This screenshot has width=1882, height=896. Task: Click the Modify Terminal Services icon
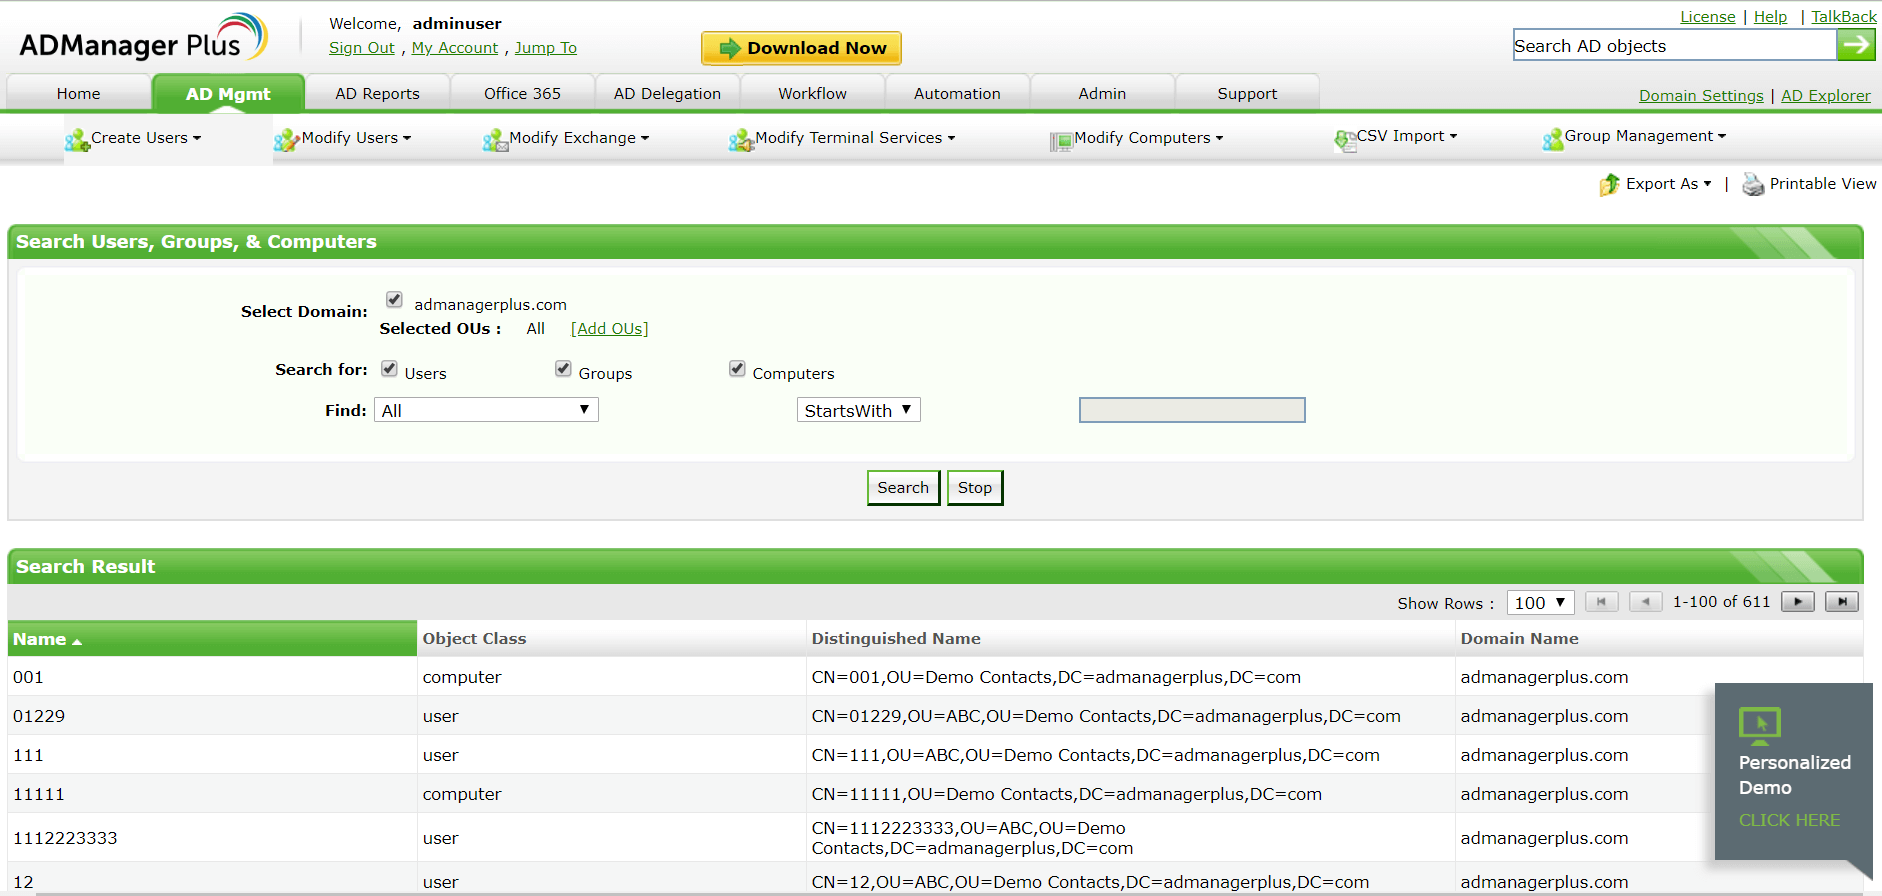pos(741,140)
